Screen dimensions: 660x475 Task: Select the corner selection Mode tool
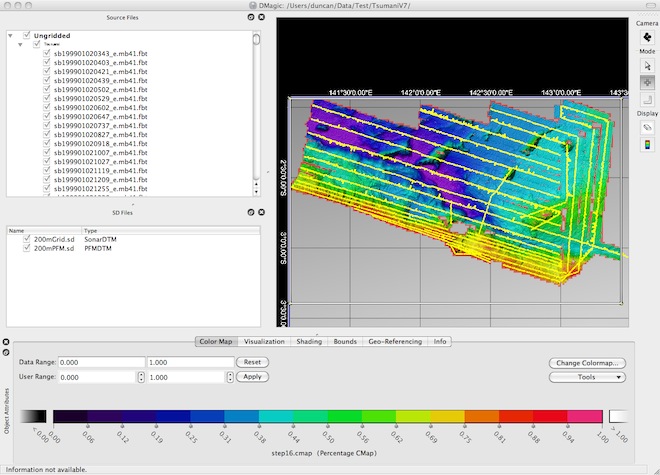pos(647,99)
